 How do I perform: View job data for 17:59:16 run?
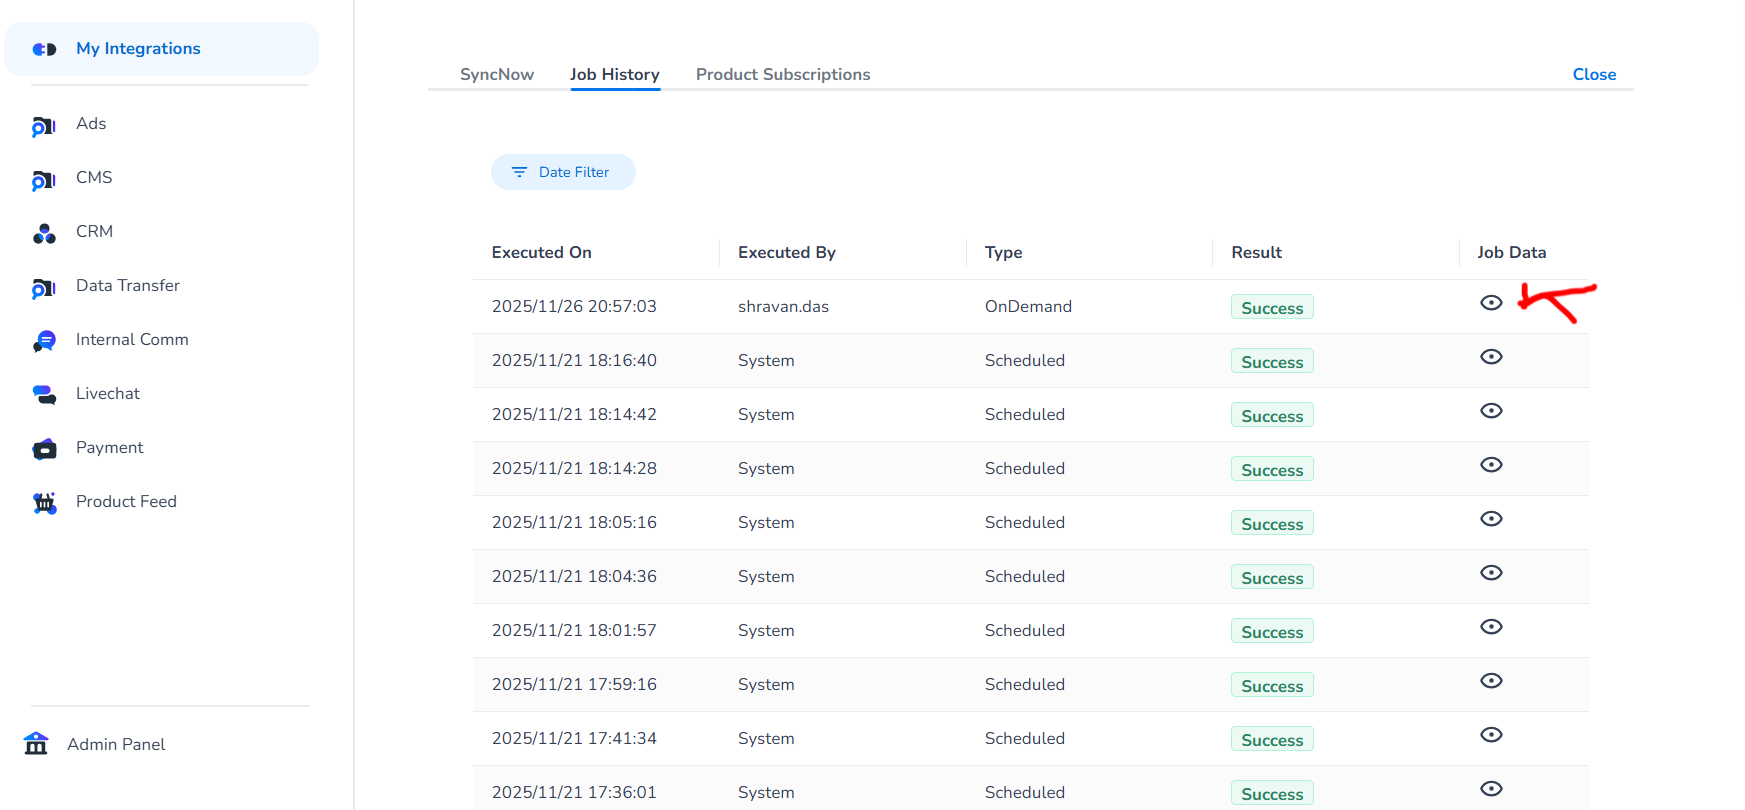[1491, 681]
